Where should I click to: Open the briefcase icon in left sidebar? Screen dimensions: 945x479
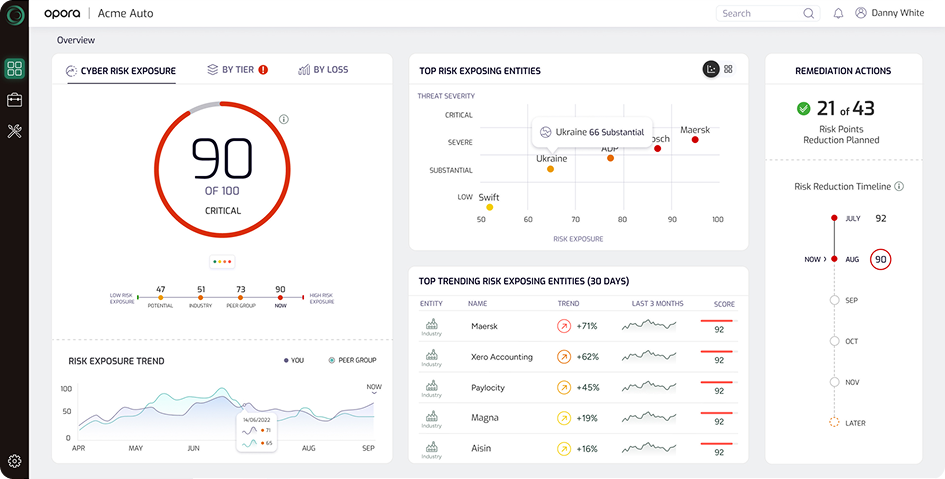click(x=14, y=100)
